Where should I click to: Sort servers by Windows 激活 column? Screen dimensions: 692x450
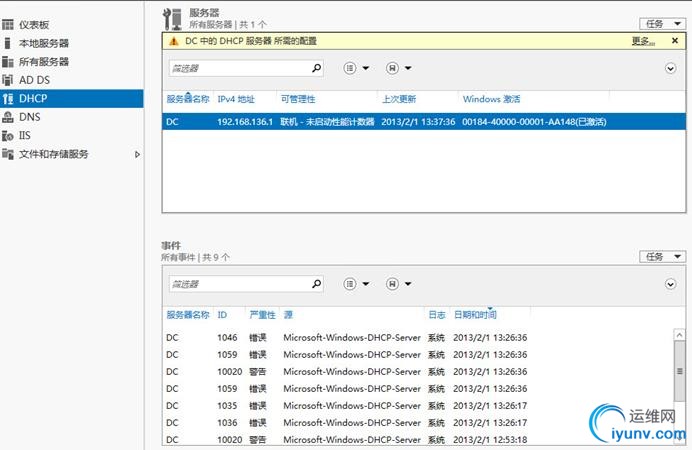click(491, 99)
